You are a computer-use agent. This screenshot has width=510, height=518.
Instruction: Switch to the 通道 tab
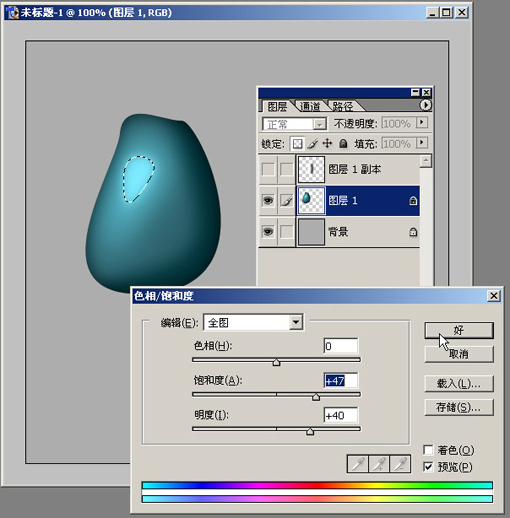click(310, 107)
